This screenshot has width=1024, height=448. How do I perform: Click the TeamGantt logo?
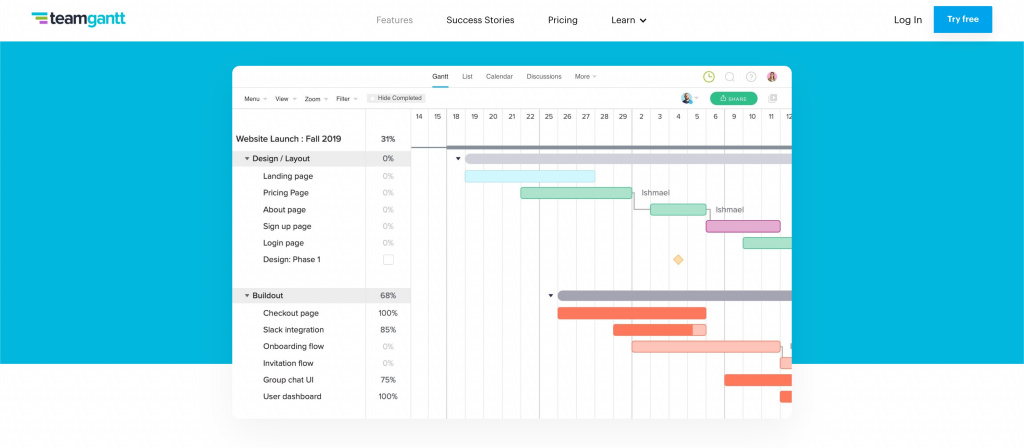(78, 19)
